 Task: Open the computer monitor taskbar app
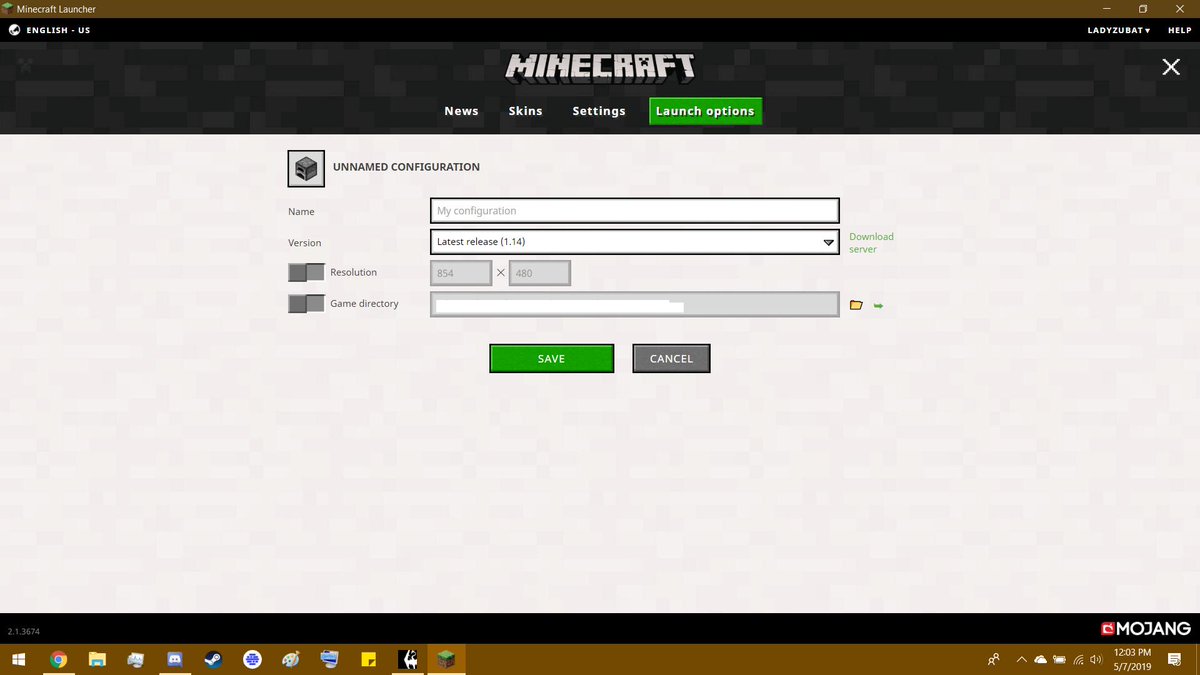click(x=330, y=660)
